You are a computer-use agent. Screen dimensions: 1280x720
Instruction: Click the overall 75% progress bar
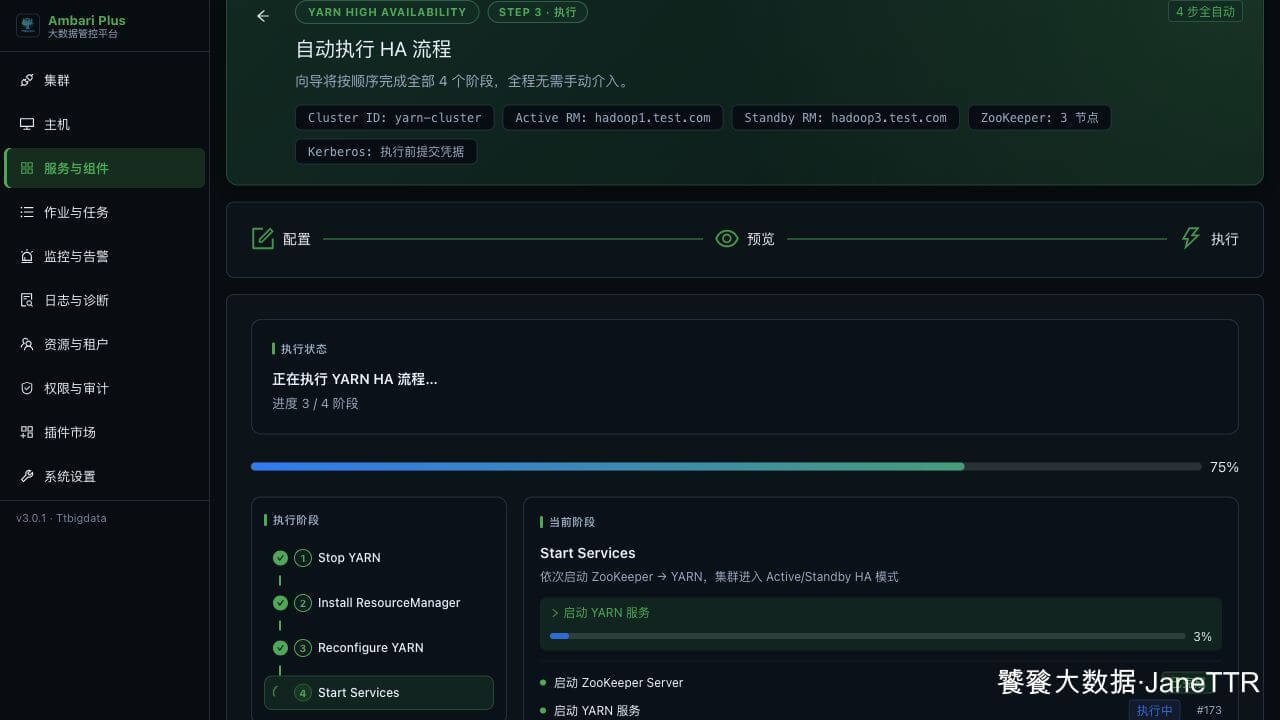[x=726, y=467]
